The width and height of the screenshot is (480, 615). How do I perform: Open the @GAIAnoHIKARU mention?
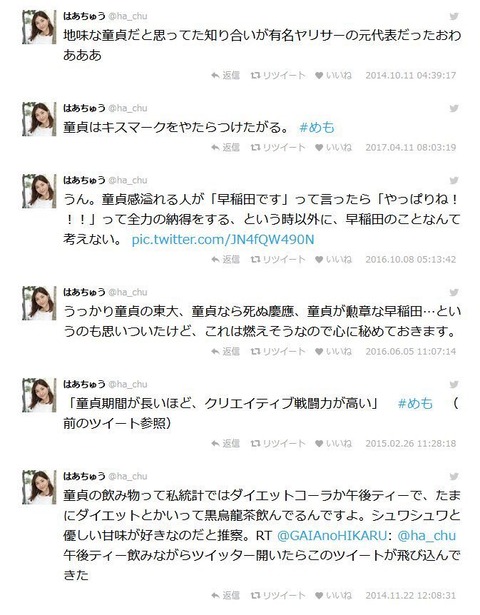pos(332,536)
